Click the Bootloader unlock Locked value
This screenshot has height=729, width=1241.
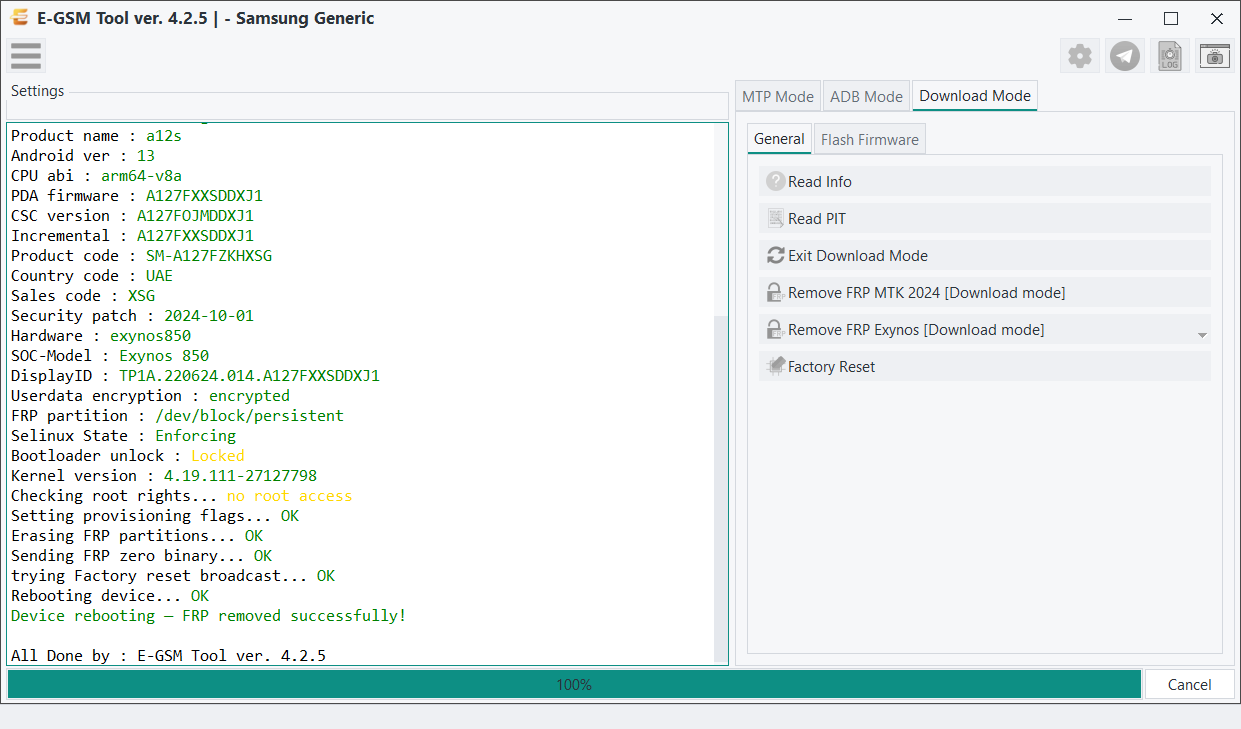tap(218, 455)
